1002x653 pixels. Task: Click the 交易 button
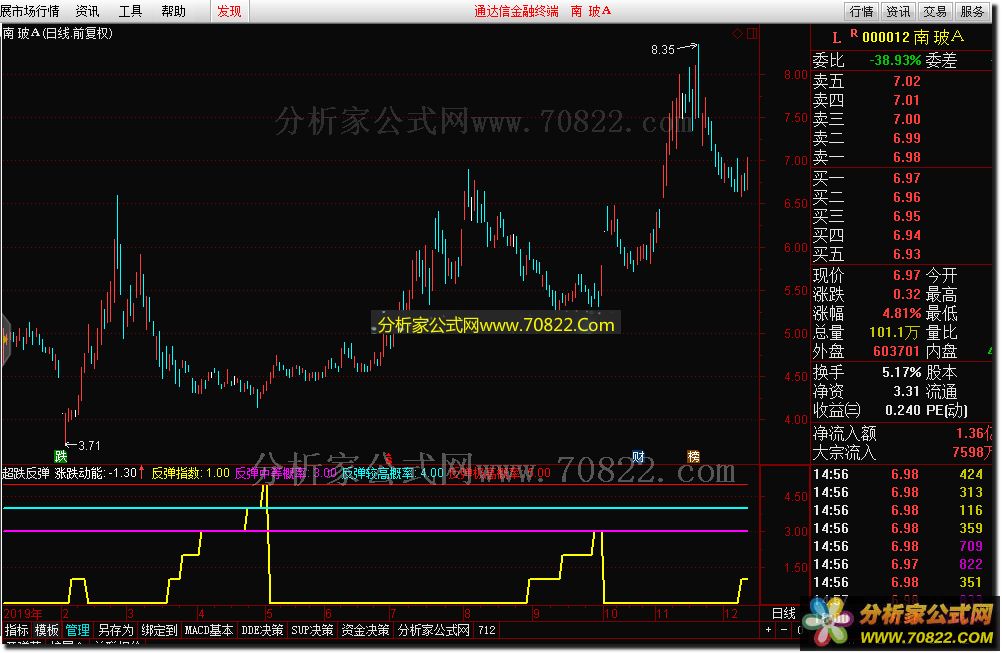(934, 11)
